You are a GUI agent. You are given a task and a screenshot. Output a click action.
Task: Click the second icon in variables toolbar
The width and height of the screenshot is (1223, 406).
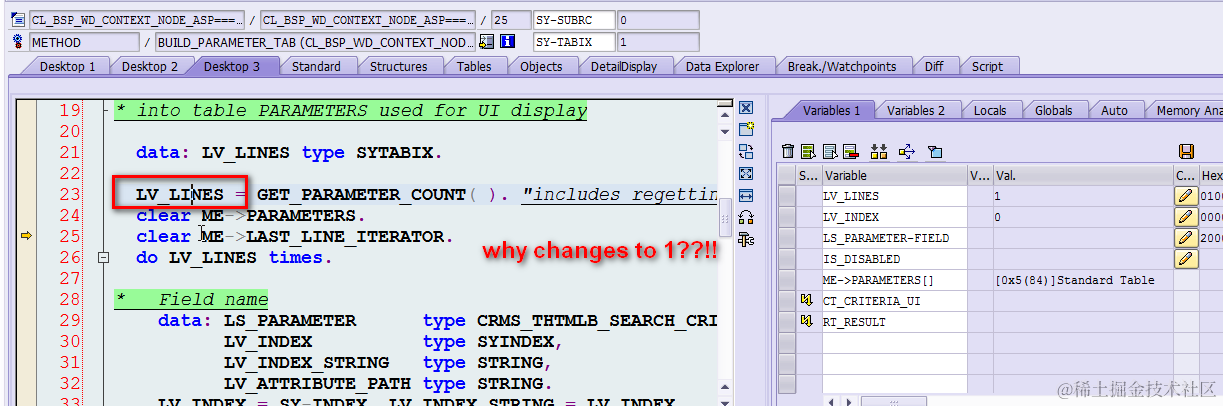(x=808, y=152)
